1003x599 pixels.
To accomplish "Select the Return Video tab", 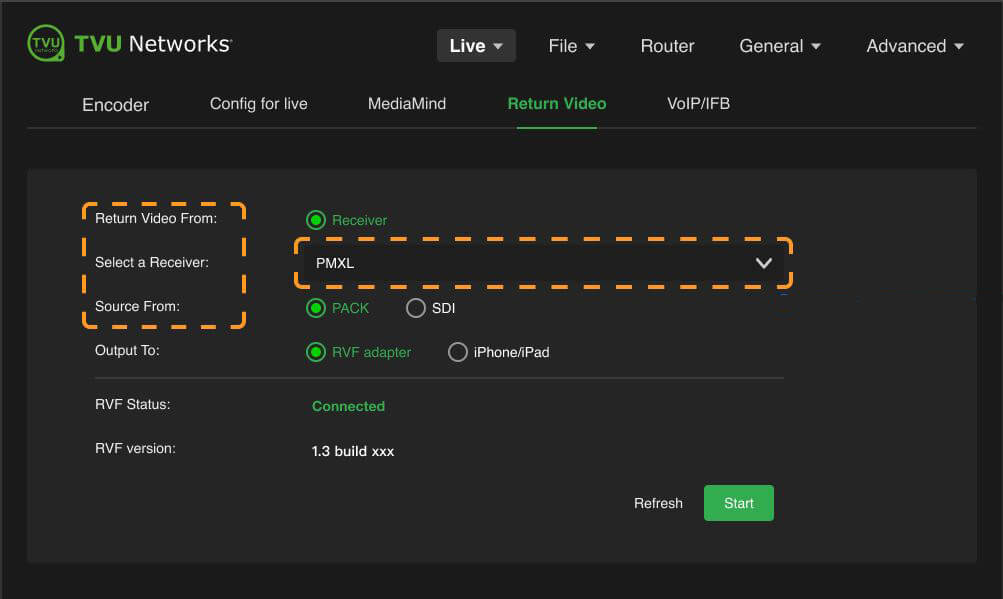I will (557, 104).
